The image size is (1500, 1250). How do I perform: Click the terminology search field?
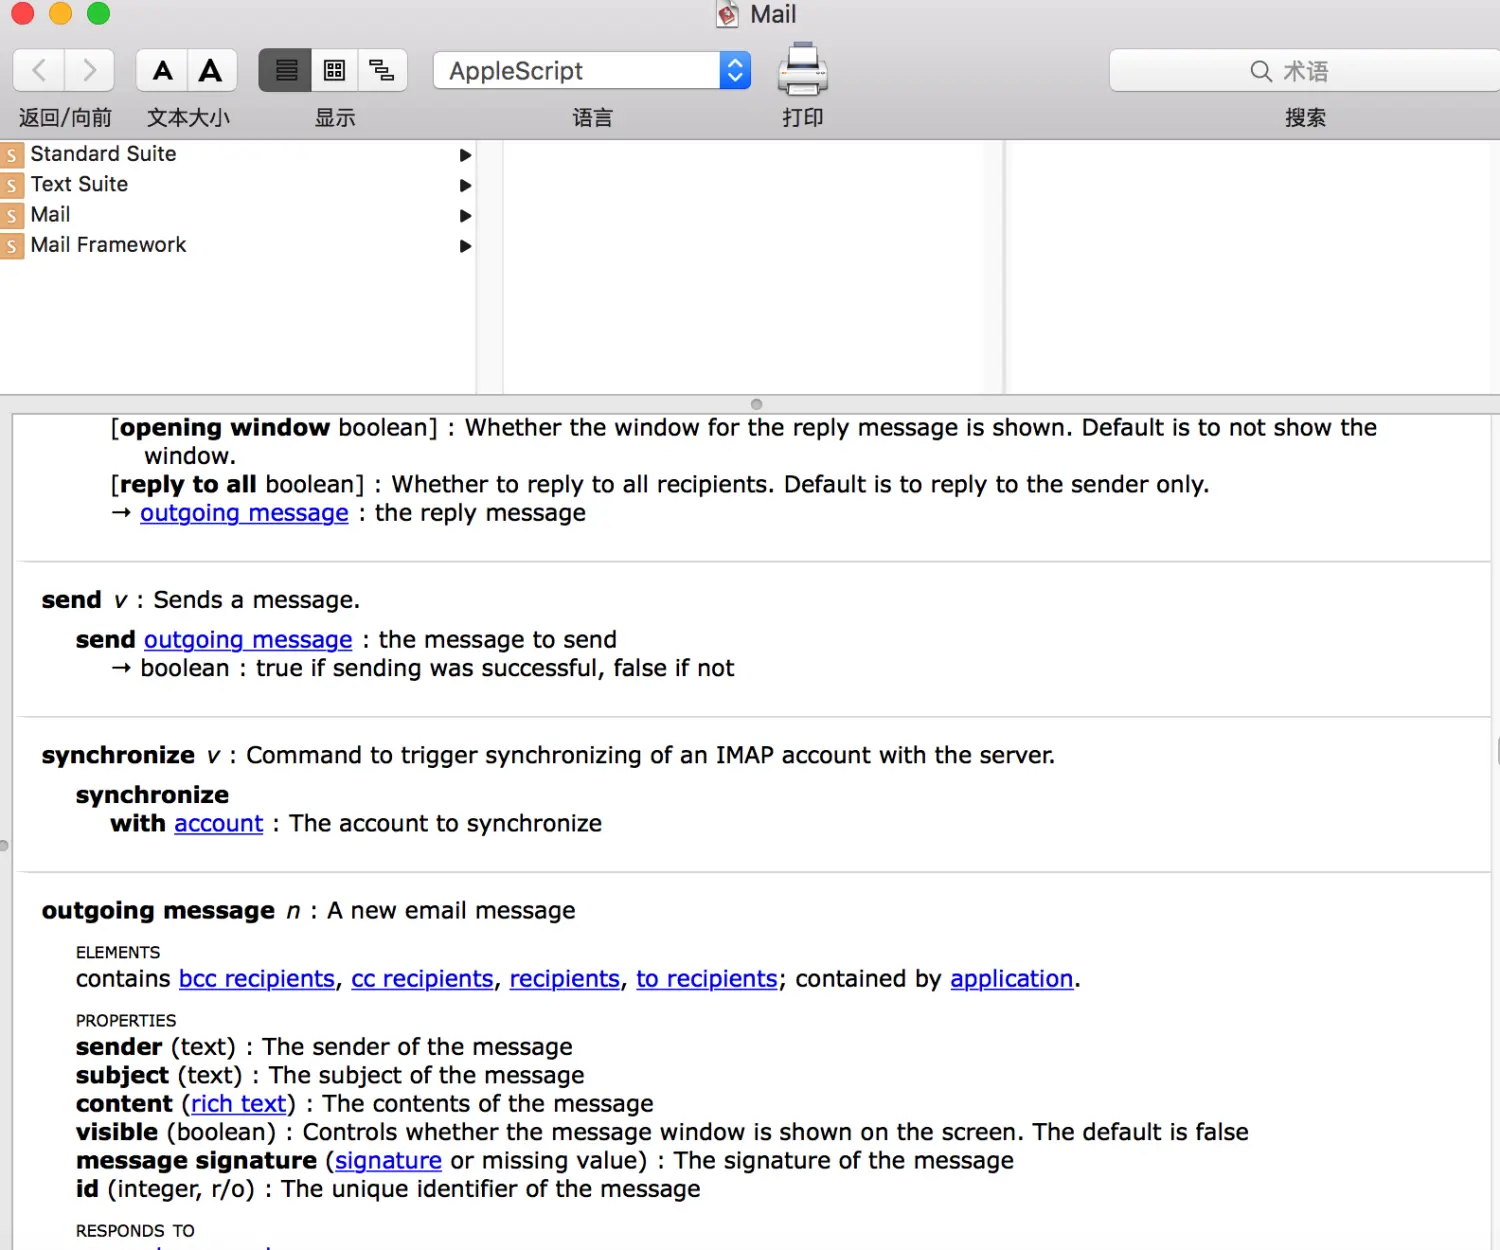pos(1305,71)
